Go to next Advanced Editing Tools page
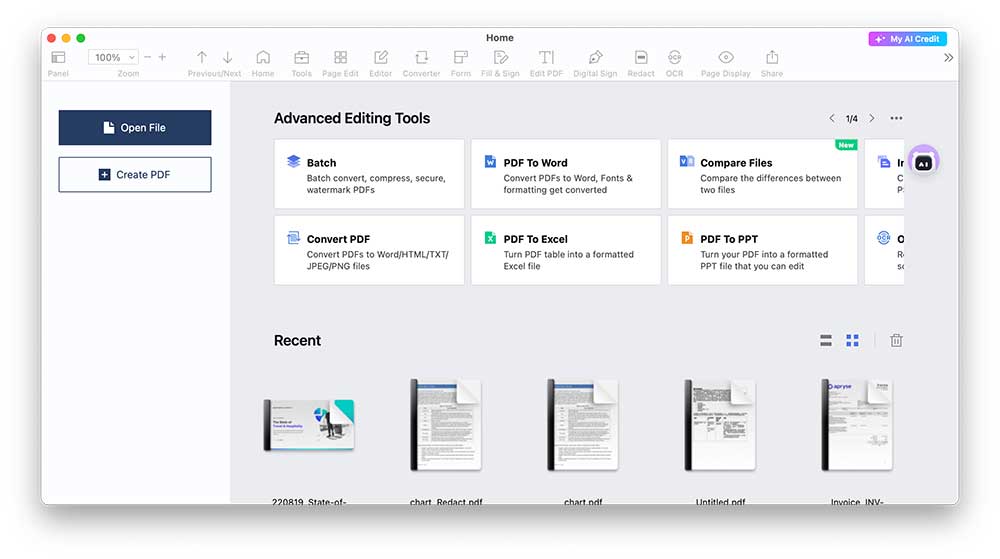Image resolution: width=1000 pixels, height=559 pixels. click(872, 118)
